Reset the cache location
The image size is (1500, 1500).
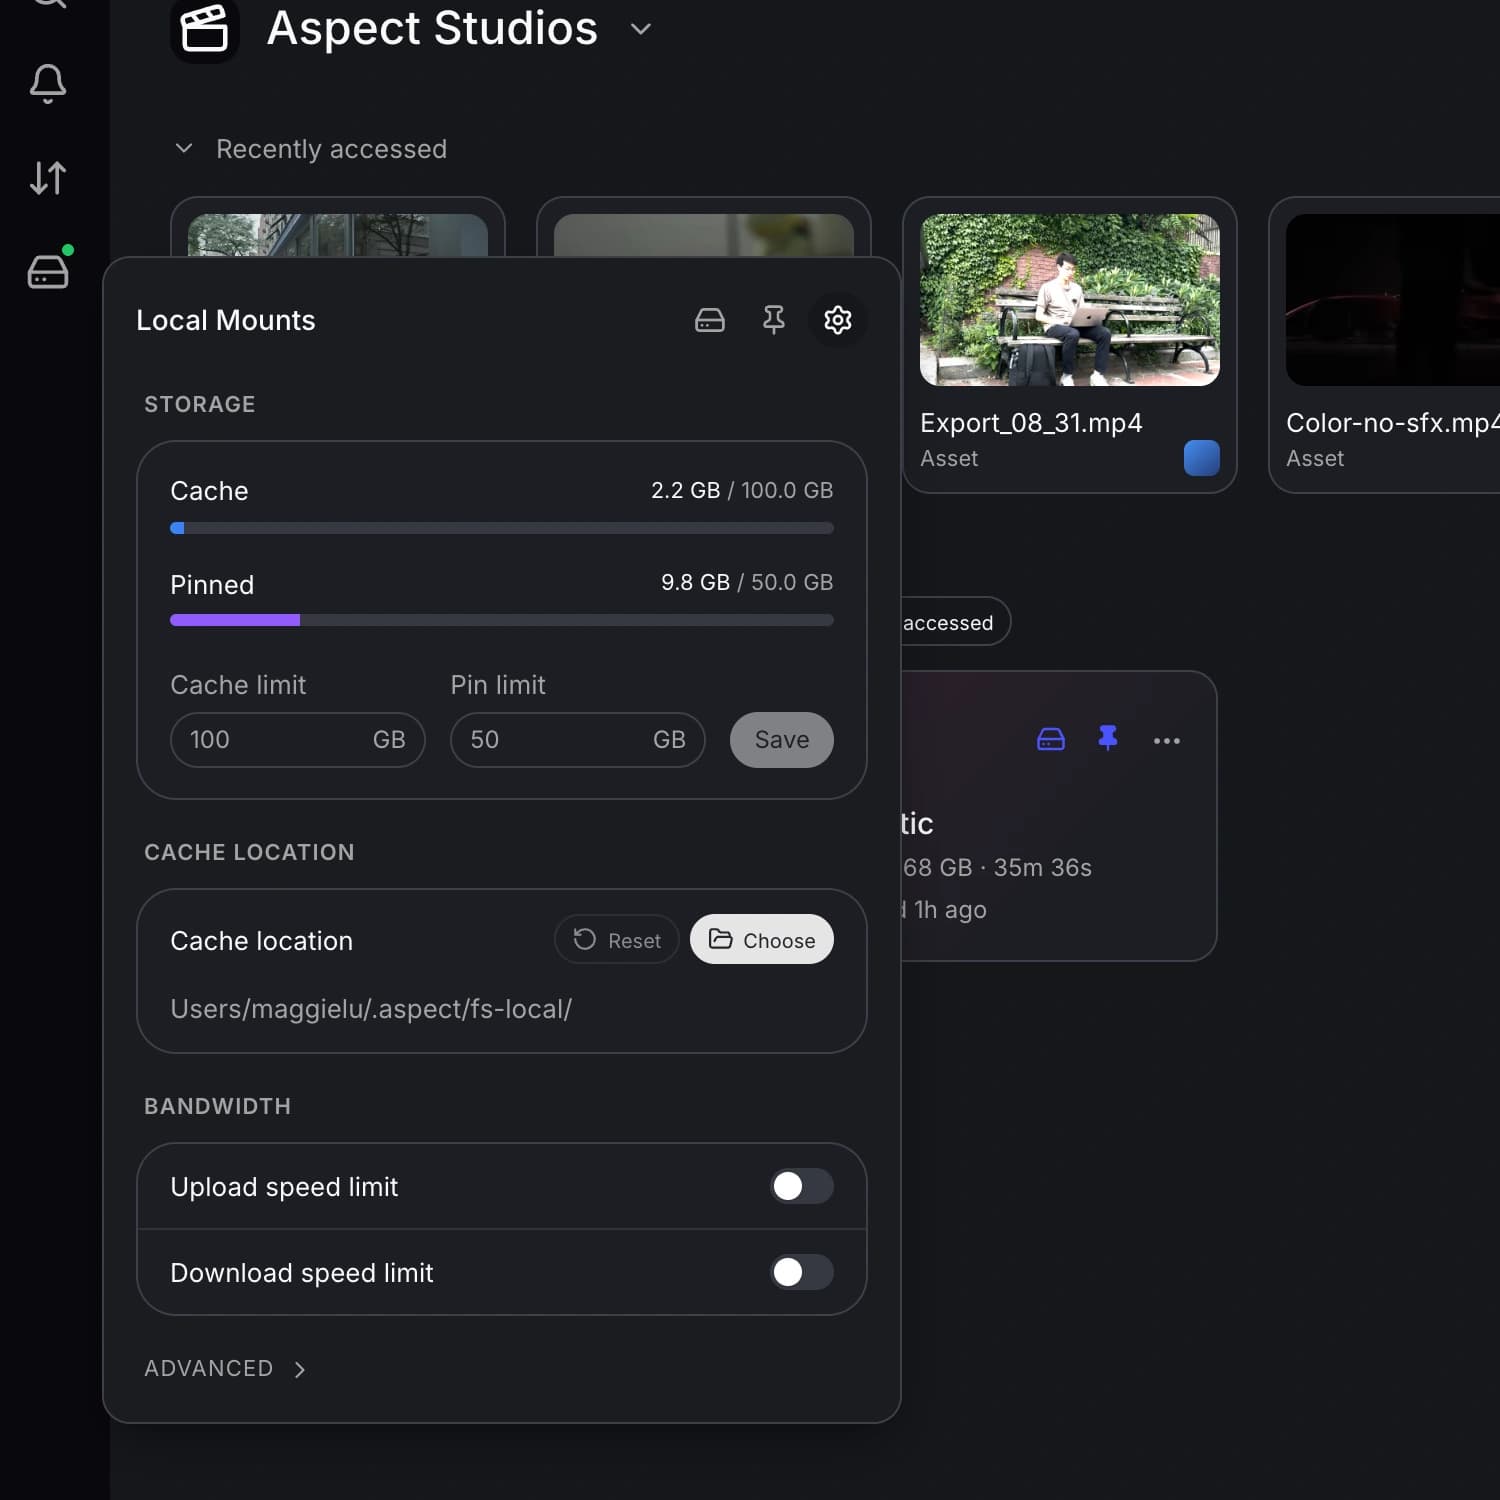coord(617,940)
